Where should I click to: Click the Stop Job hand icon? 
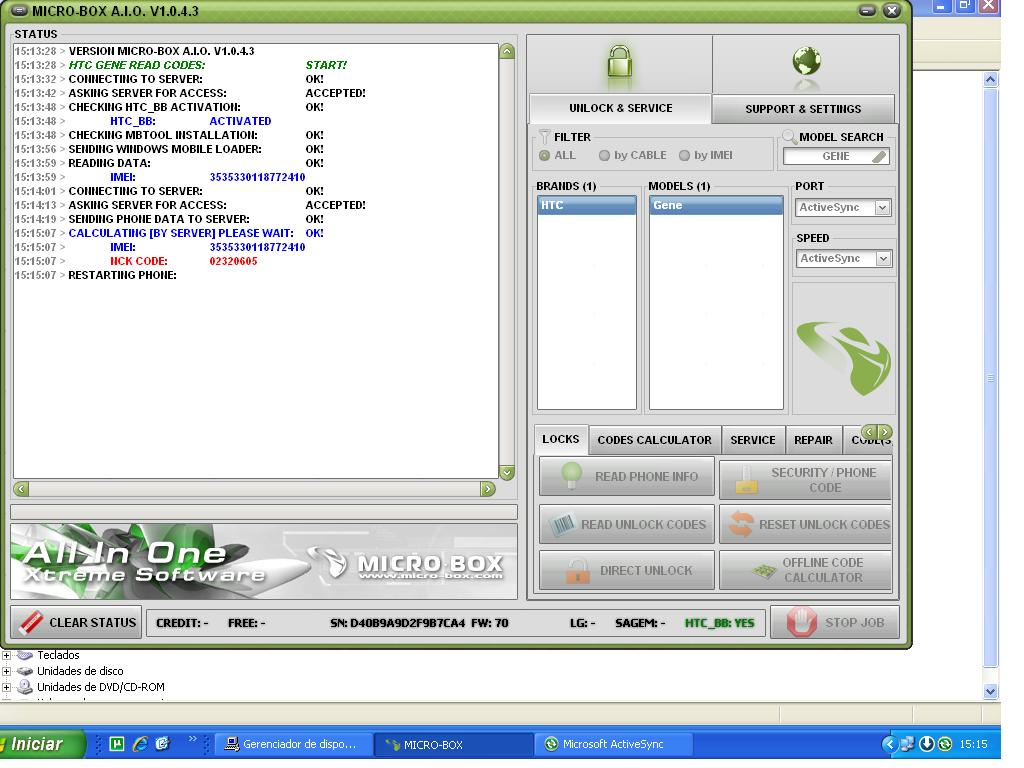tap(801, 622)
